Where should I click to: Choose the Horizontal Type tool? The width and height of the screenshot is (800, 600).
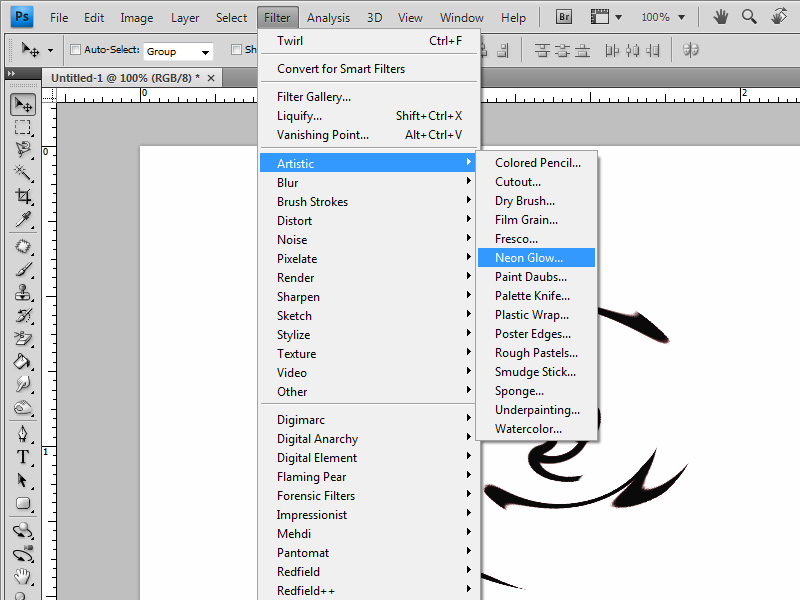23,457
